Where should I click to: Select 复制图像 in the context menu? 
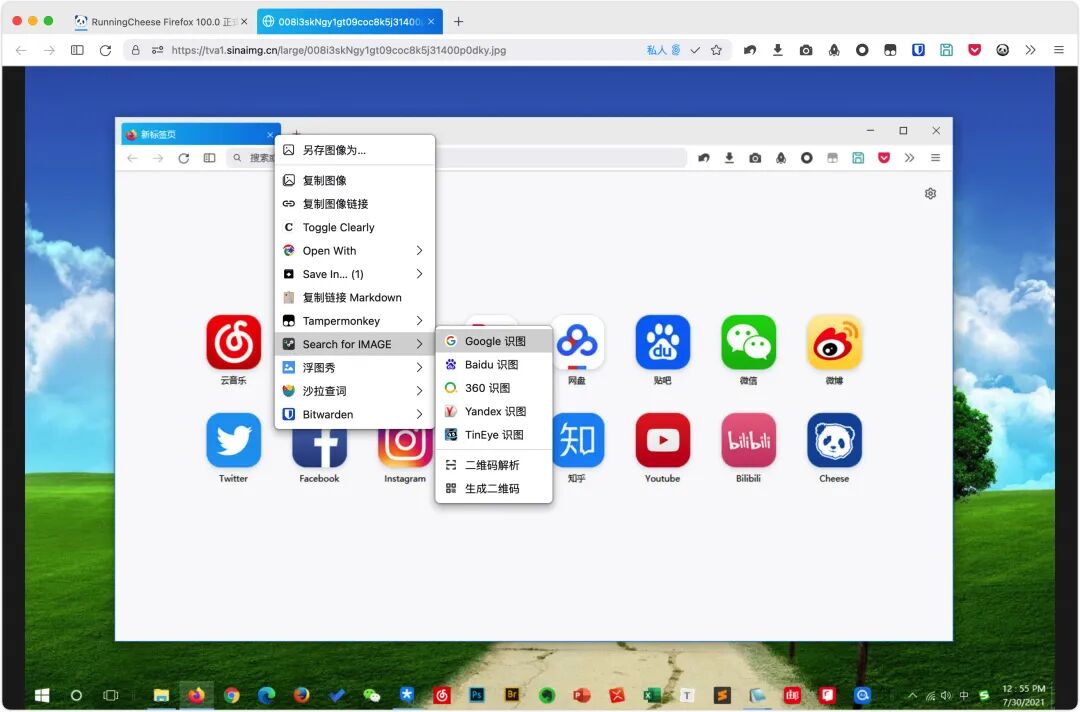click(x=355, y=180)
